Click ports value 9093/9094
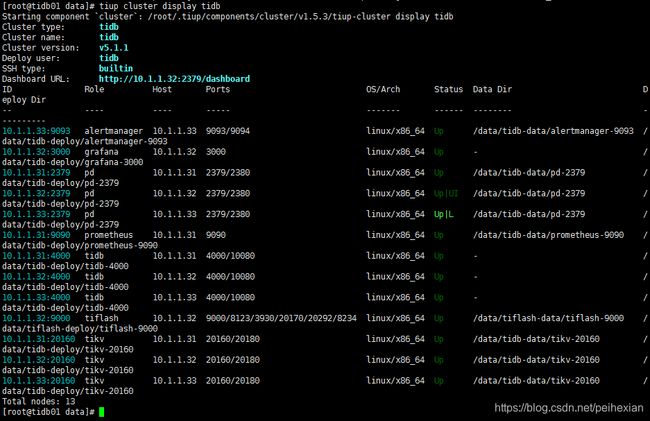This screenshot has height=421, width=650. pos(228,131)
